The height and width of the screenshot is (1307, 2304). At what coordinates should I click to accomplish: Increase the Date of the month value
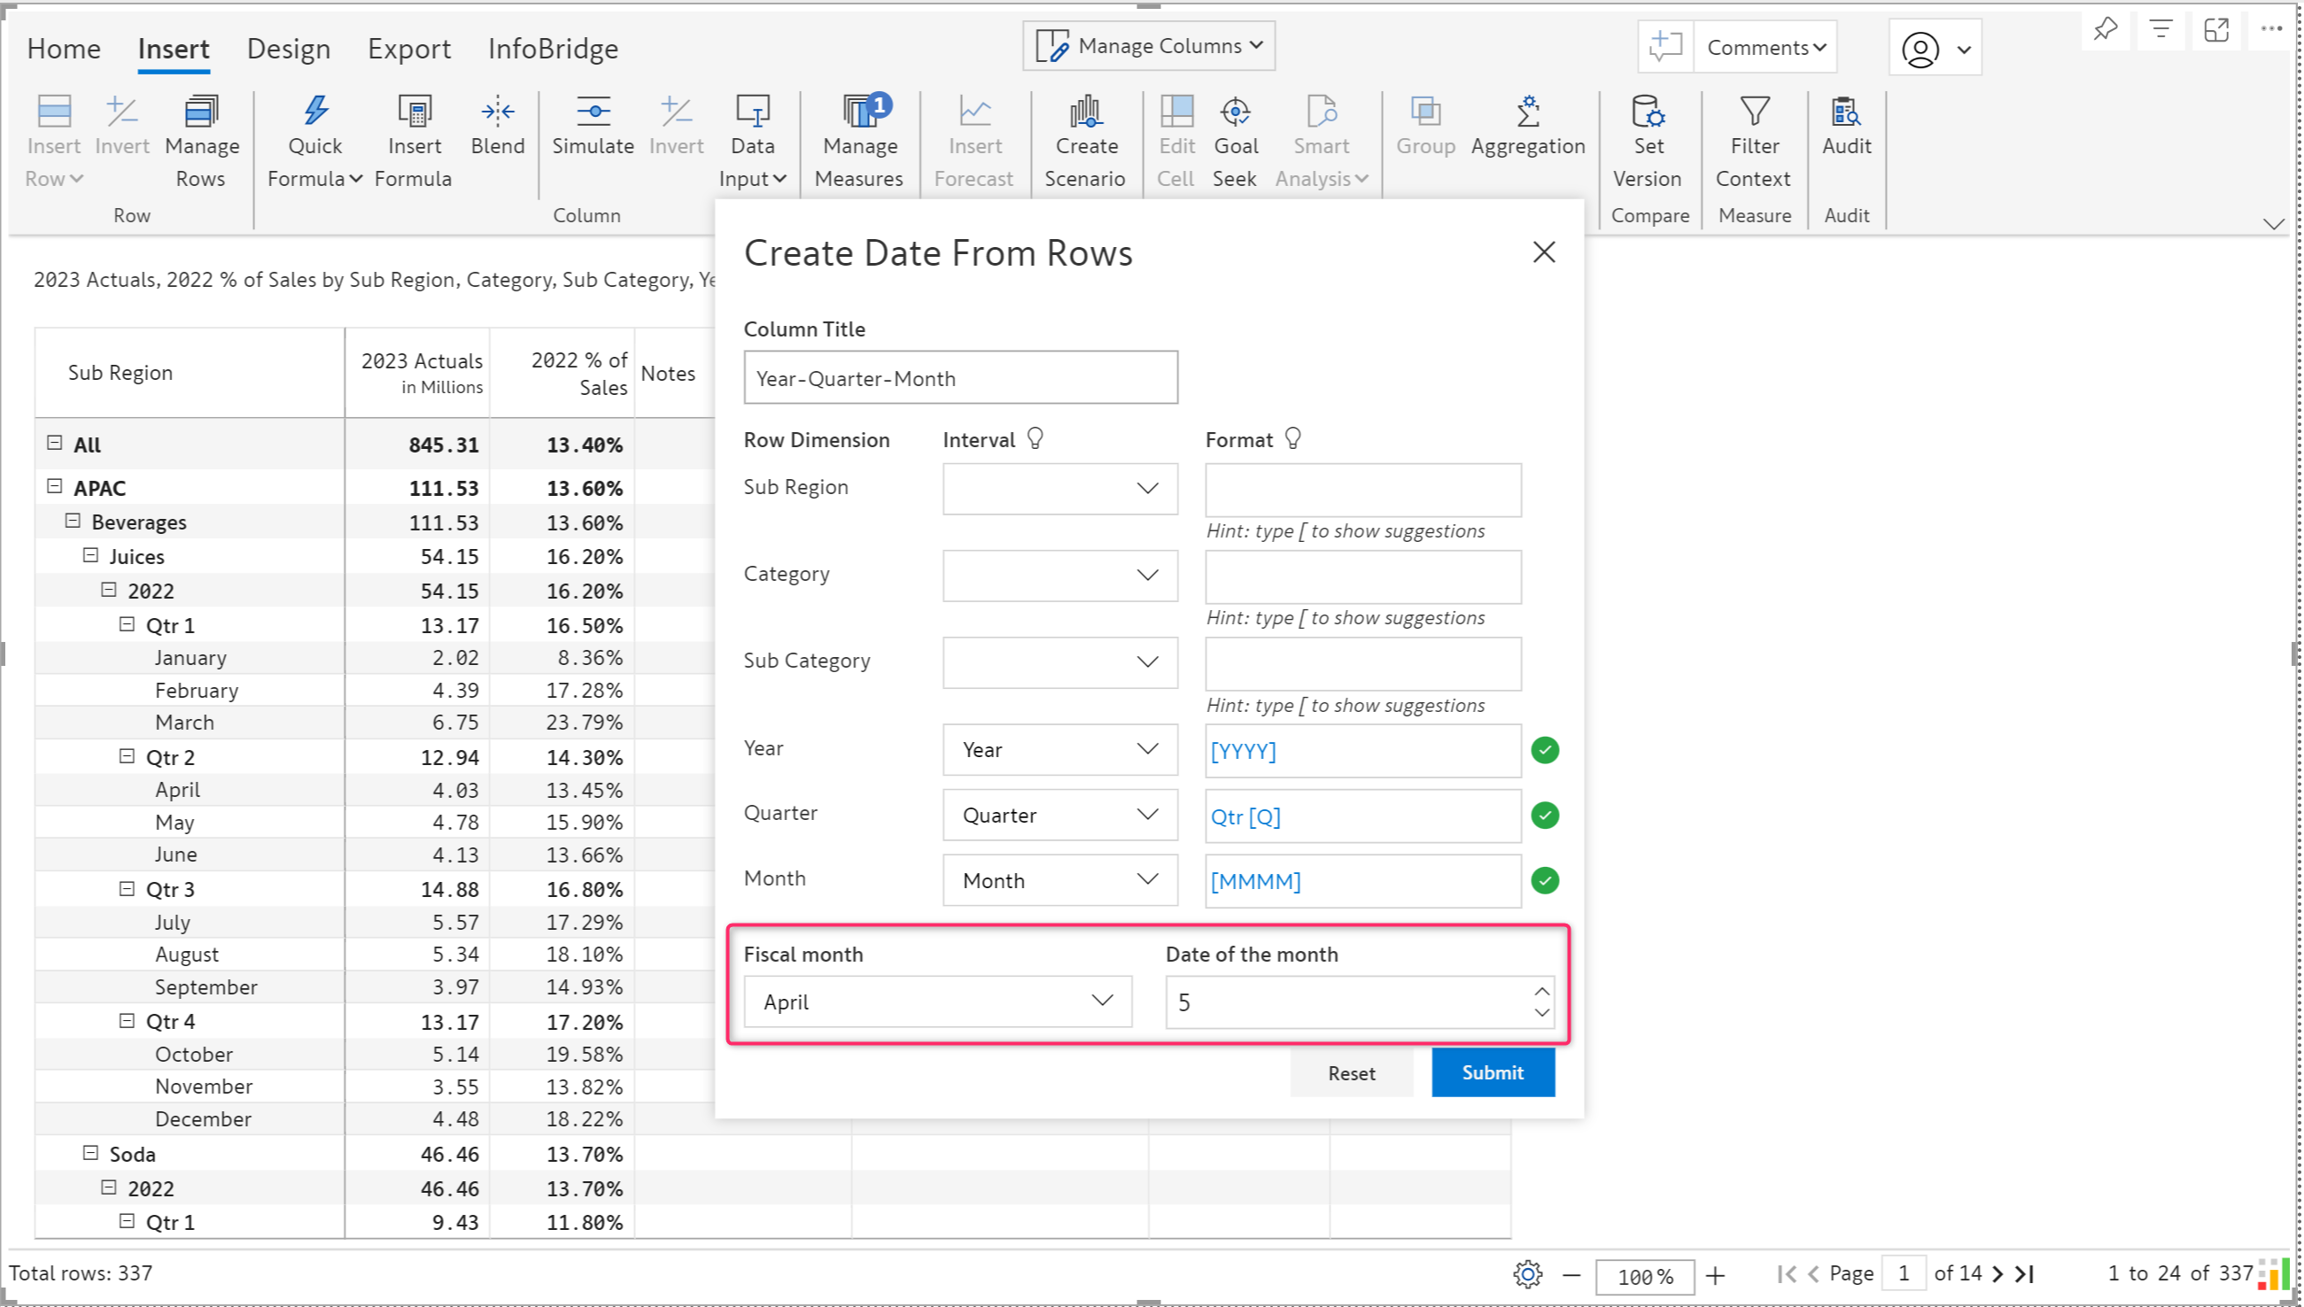point(1541,991)
